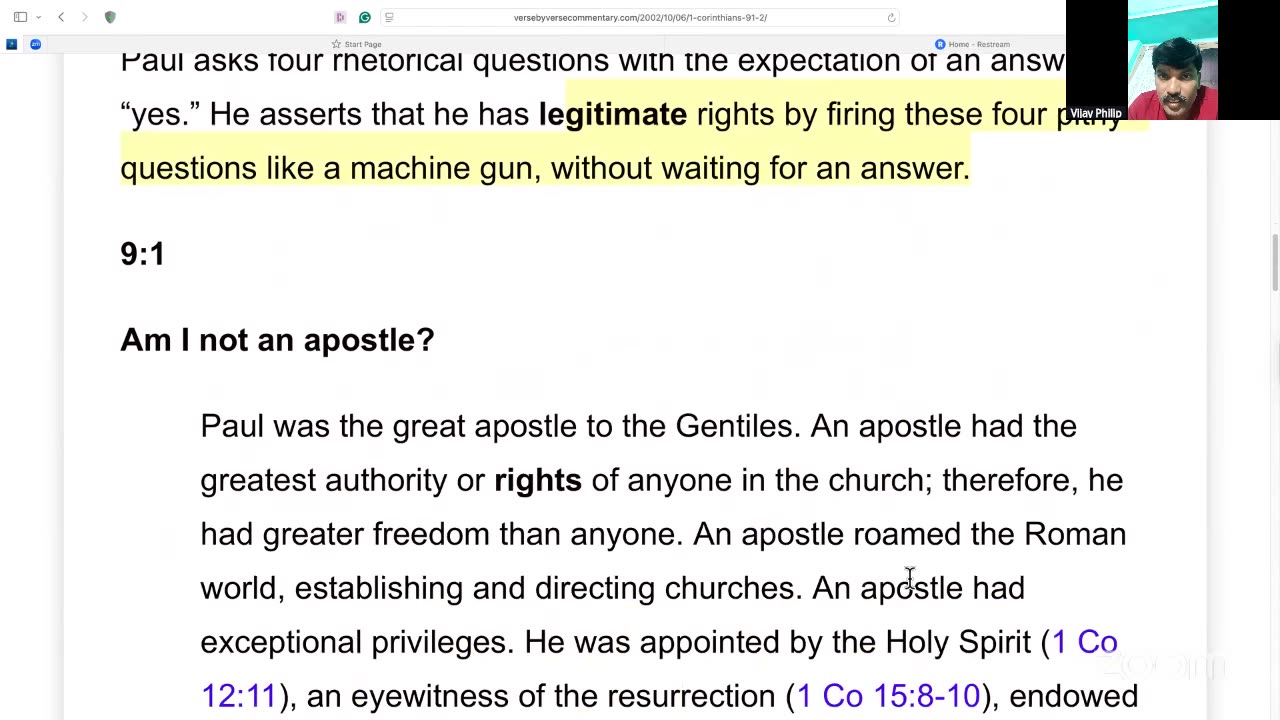The height and width of the screenshot is (720, 1280).
Task: Click the 9:1 verse heading
Action: (142, 254)
